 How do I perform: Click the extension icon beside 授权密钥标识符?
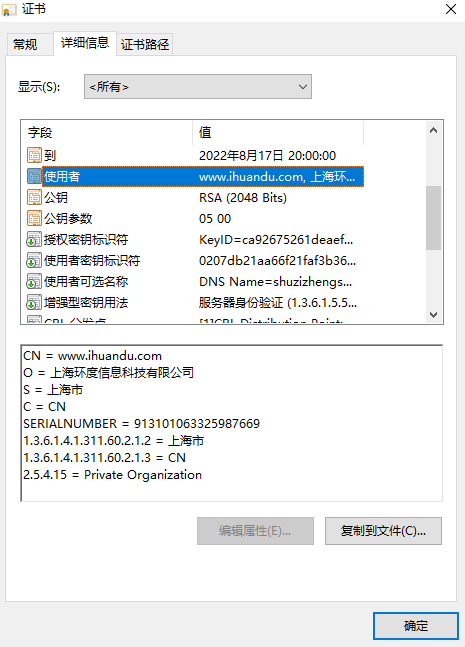34,240
